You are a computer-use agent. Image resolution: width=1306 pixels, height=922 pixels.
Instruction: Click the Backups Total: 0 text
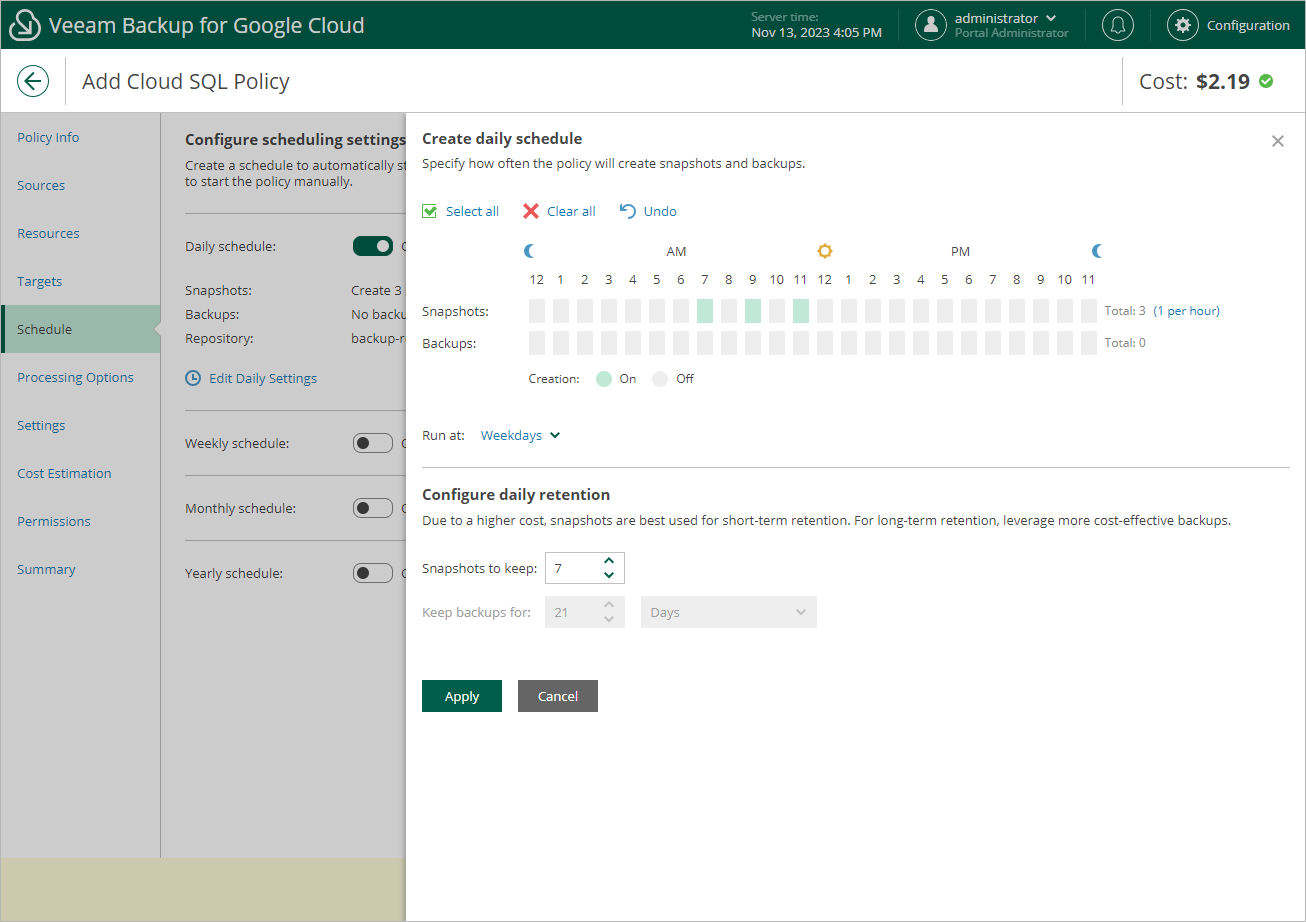tap(1125, 343)
